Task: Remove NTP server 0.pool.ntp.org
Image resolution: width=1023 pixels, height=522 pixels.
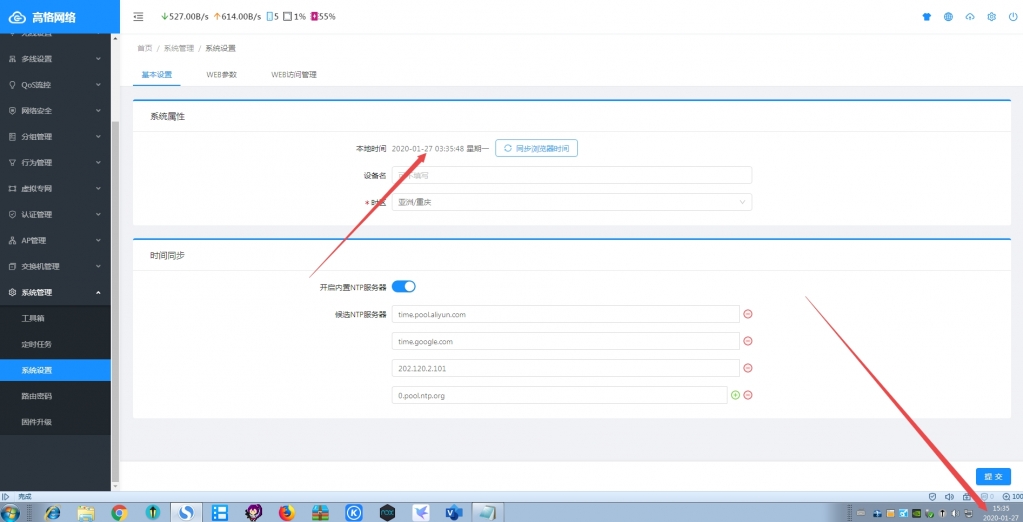Action: (748, 395)
